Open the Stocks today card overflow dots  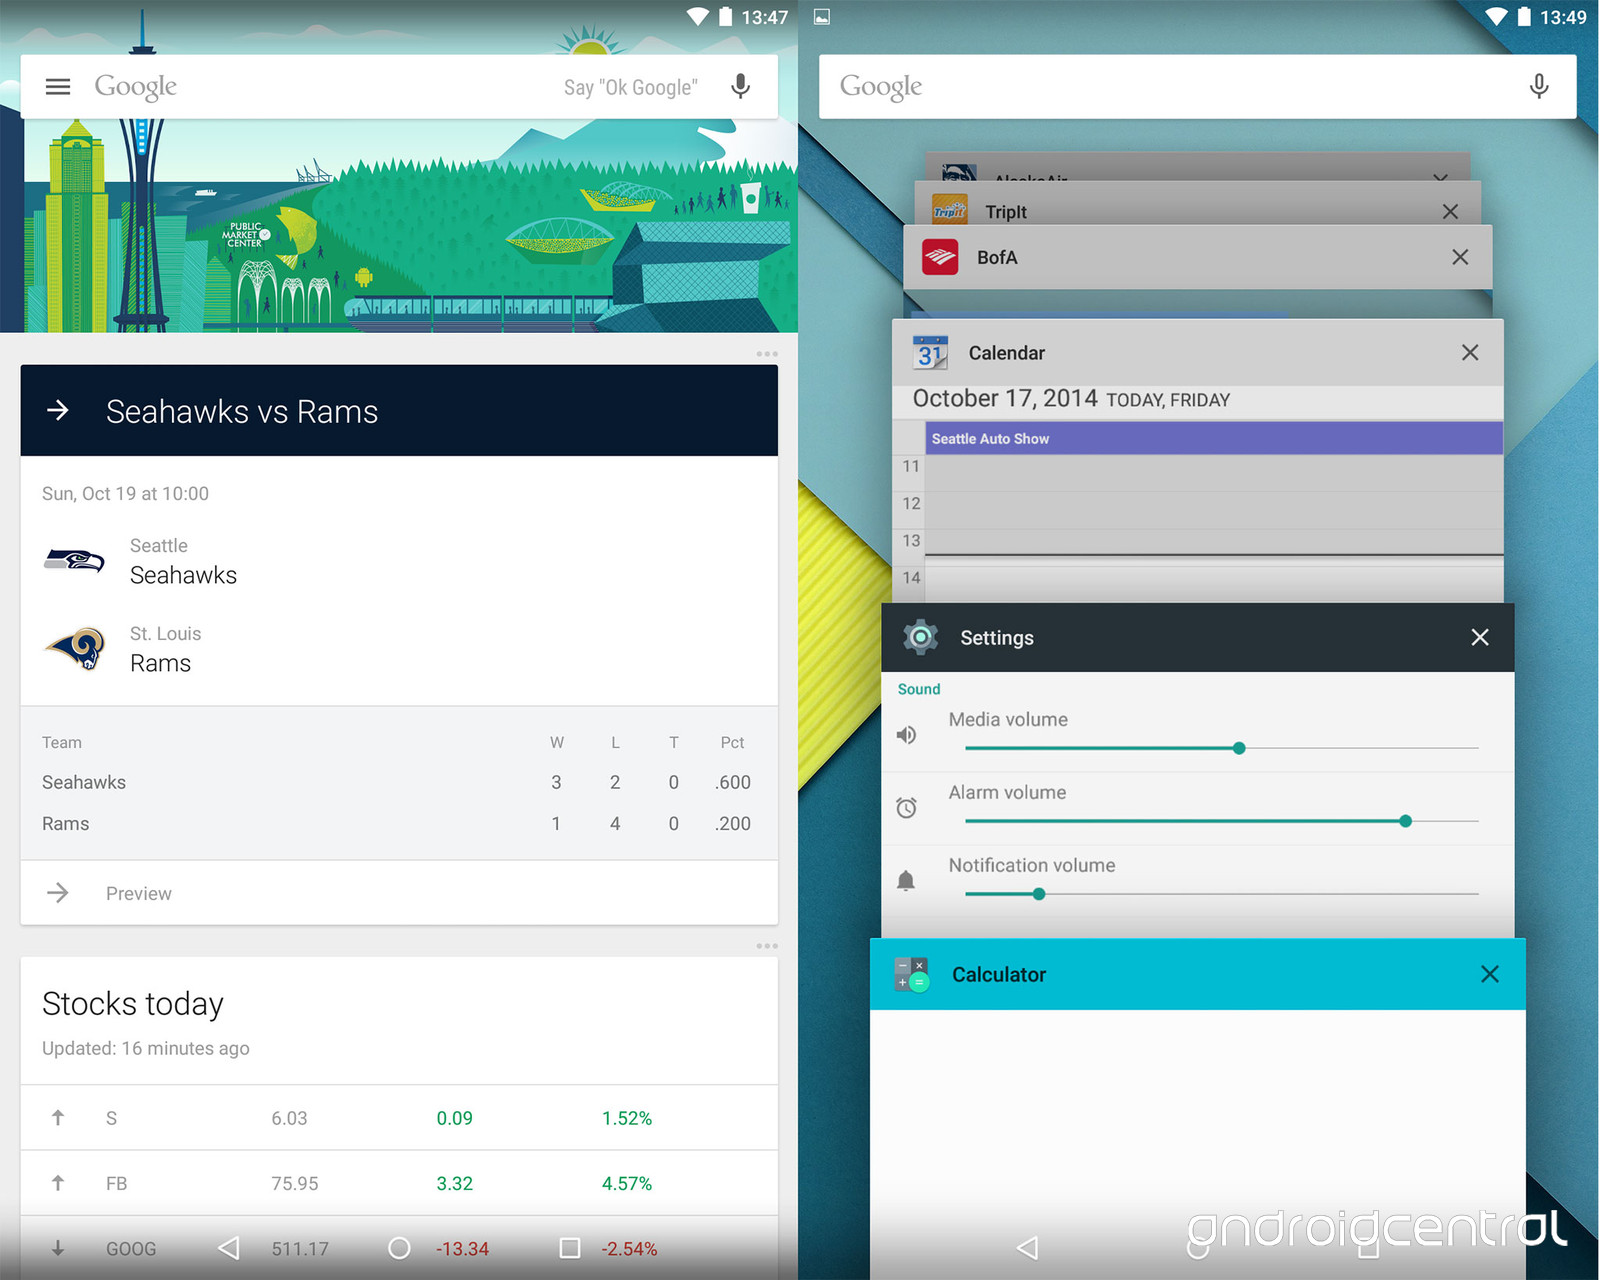[x=767, y=946]
